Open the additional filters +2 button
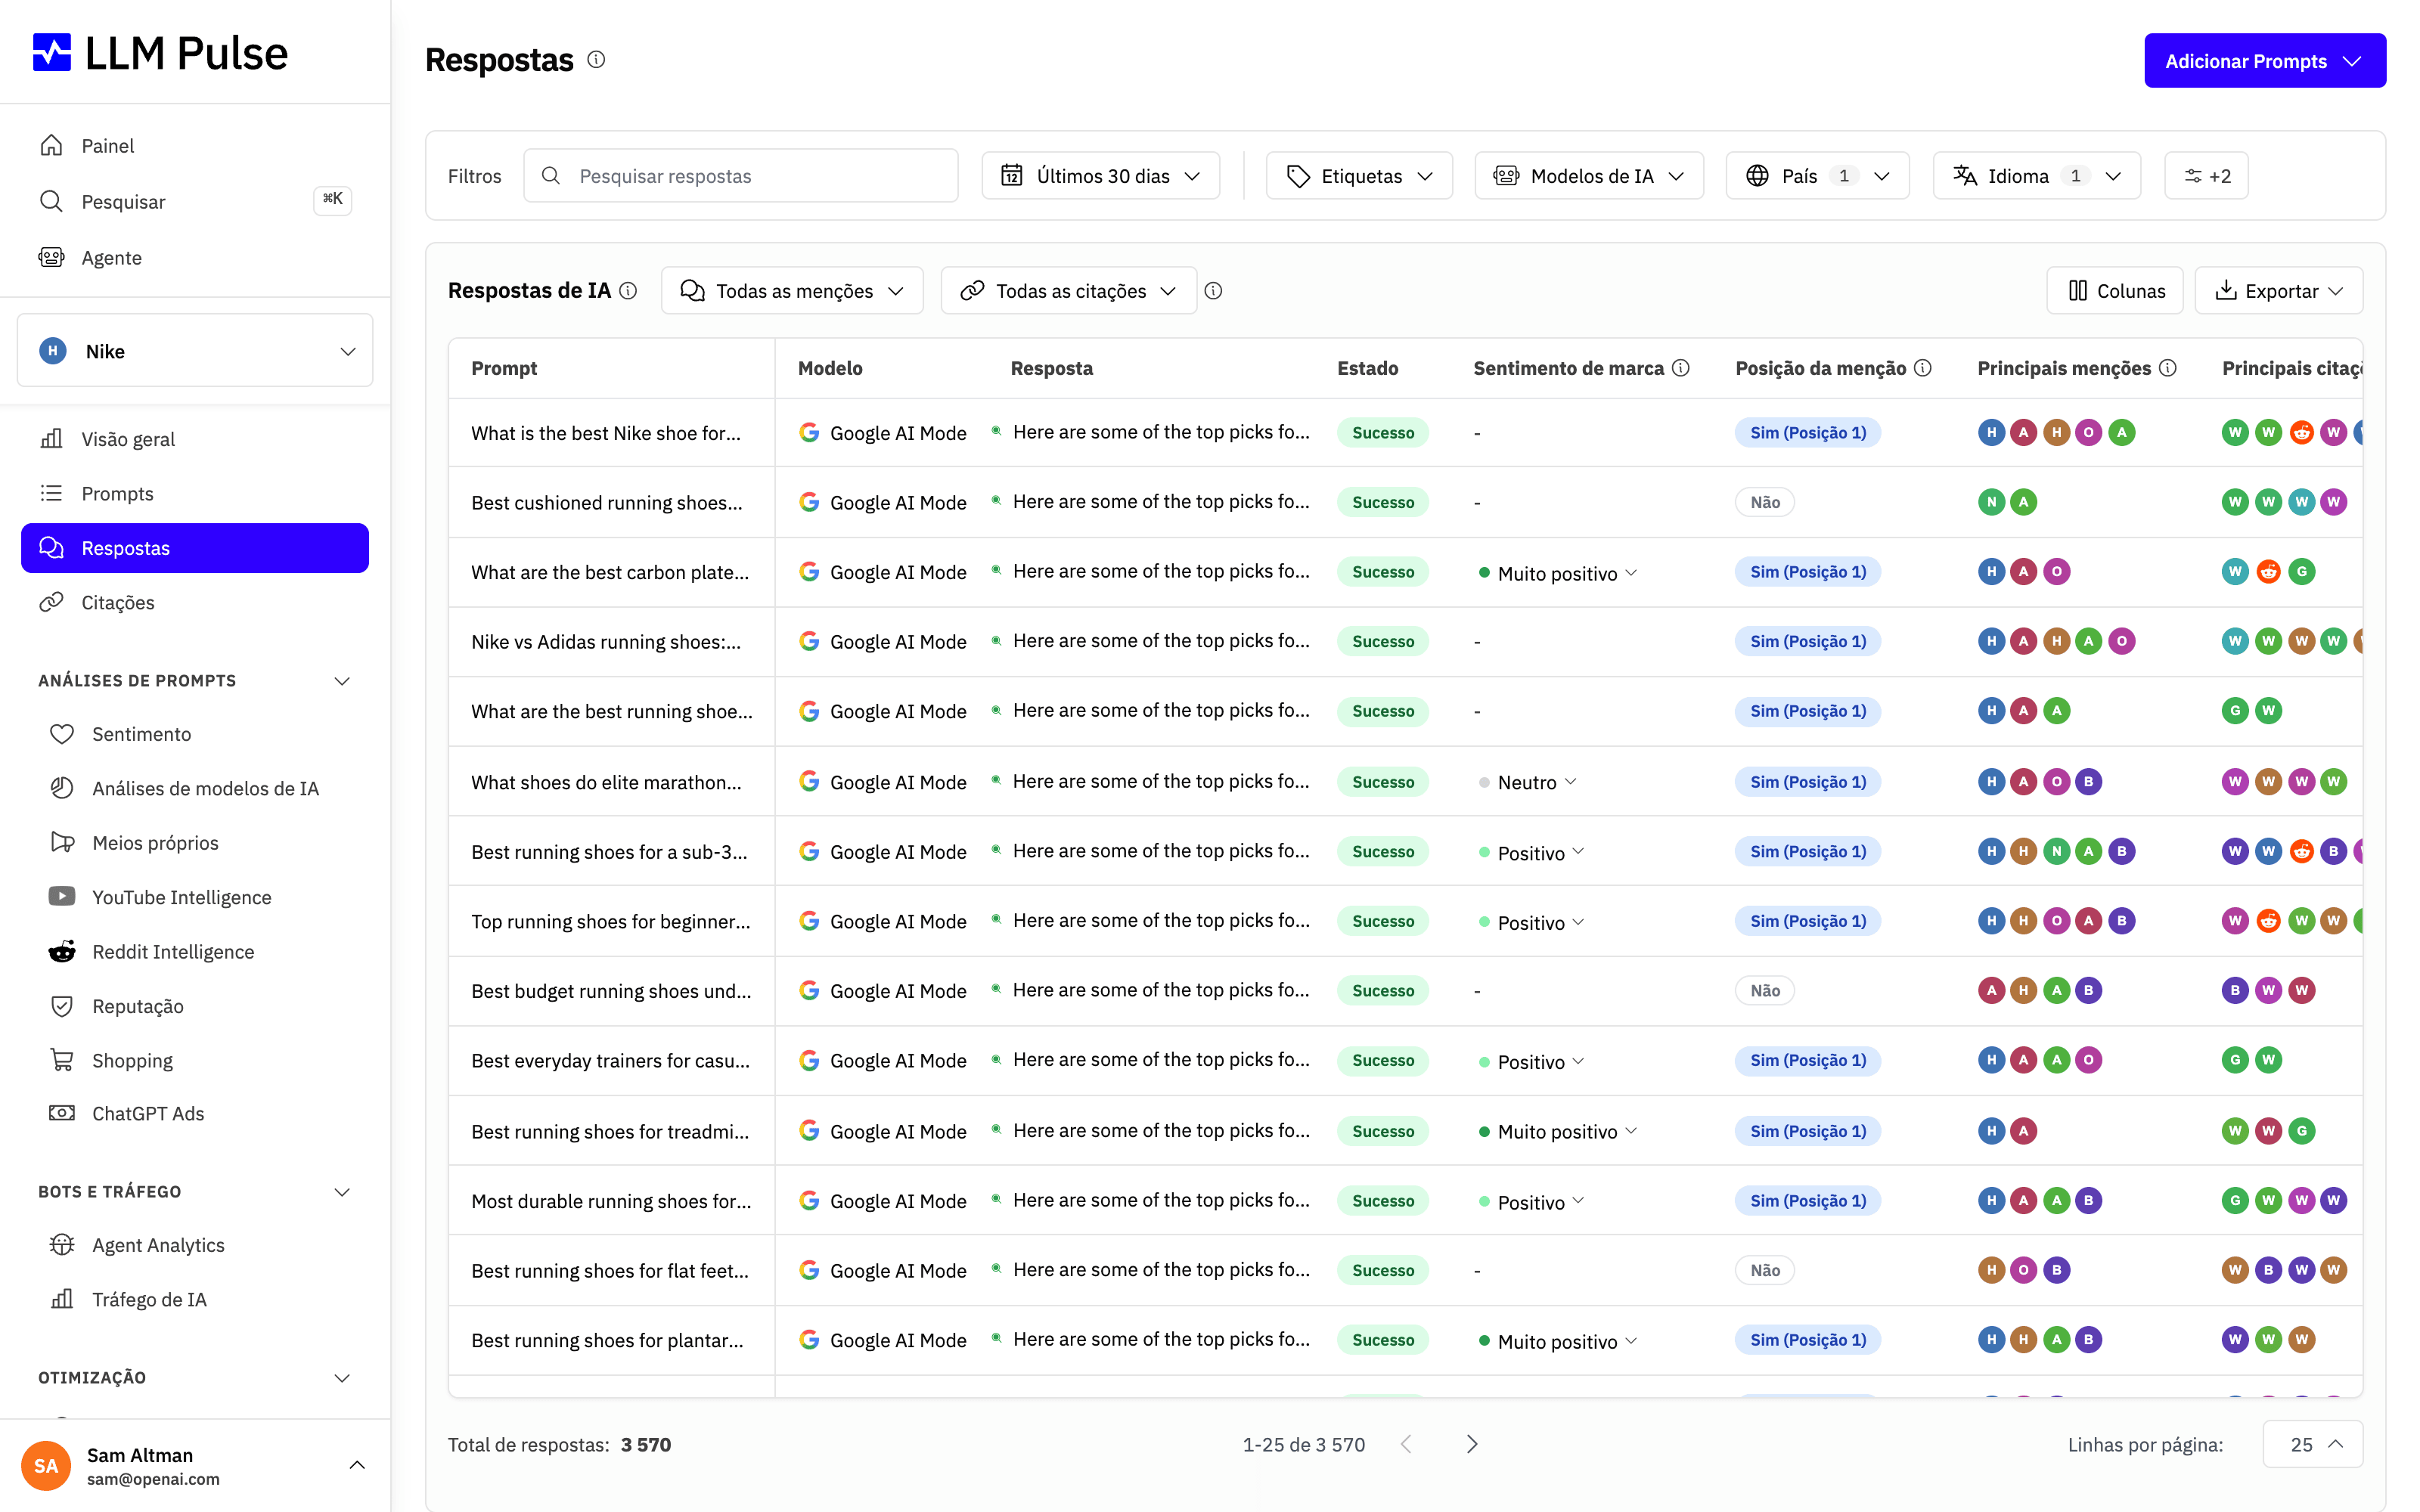The height and width of the screenshot is (1512, 2420). click(x=2206, y=176)
